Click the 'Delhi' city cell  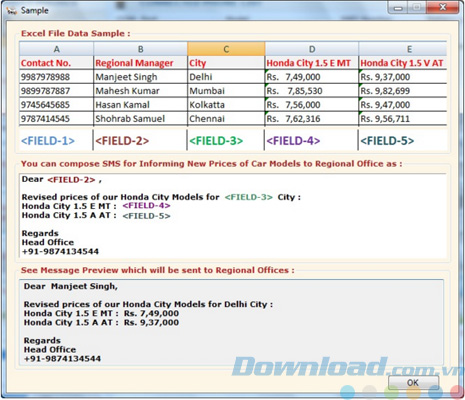(x=226, y=77)
